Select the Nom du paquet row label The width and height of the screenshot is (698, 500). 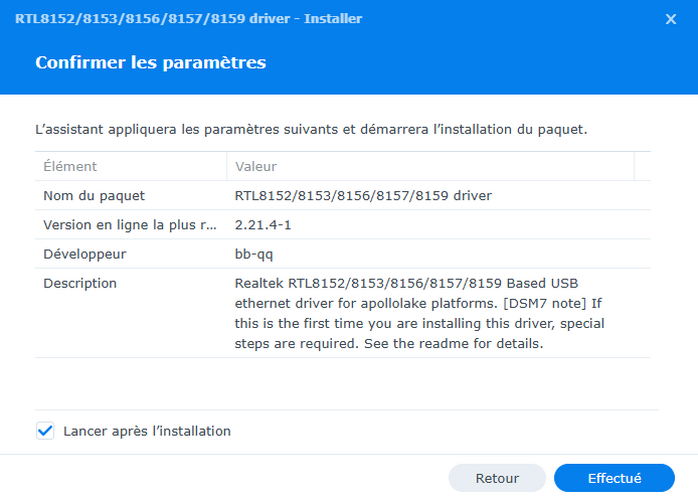[x=94, y=196]
